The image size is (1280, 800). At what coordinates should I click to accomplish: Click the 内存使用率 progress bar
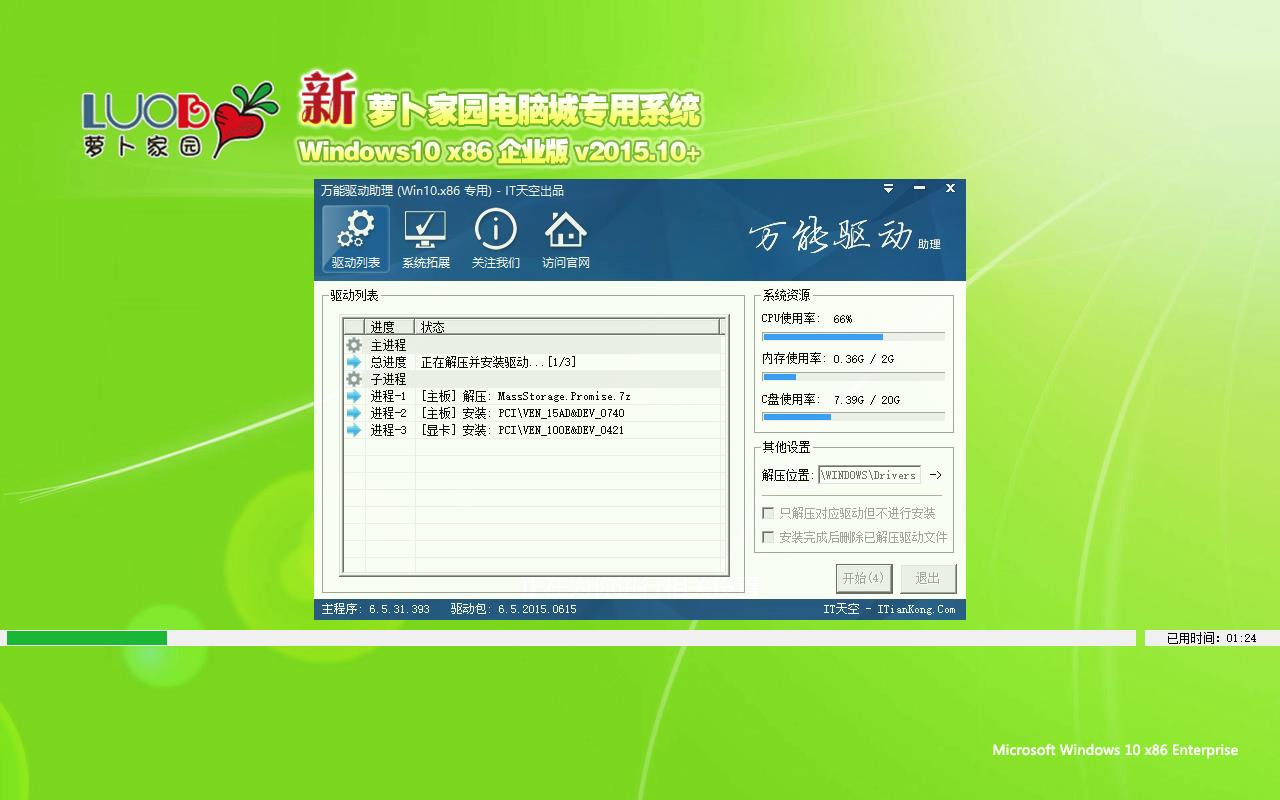[853, 377]
